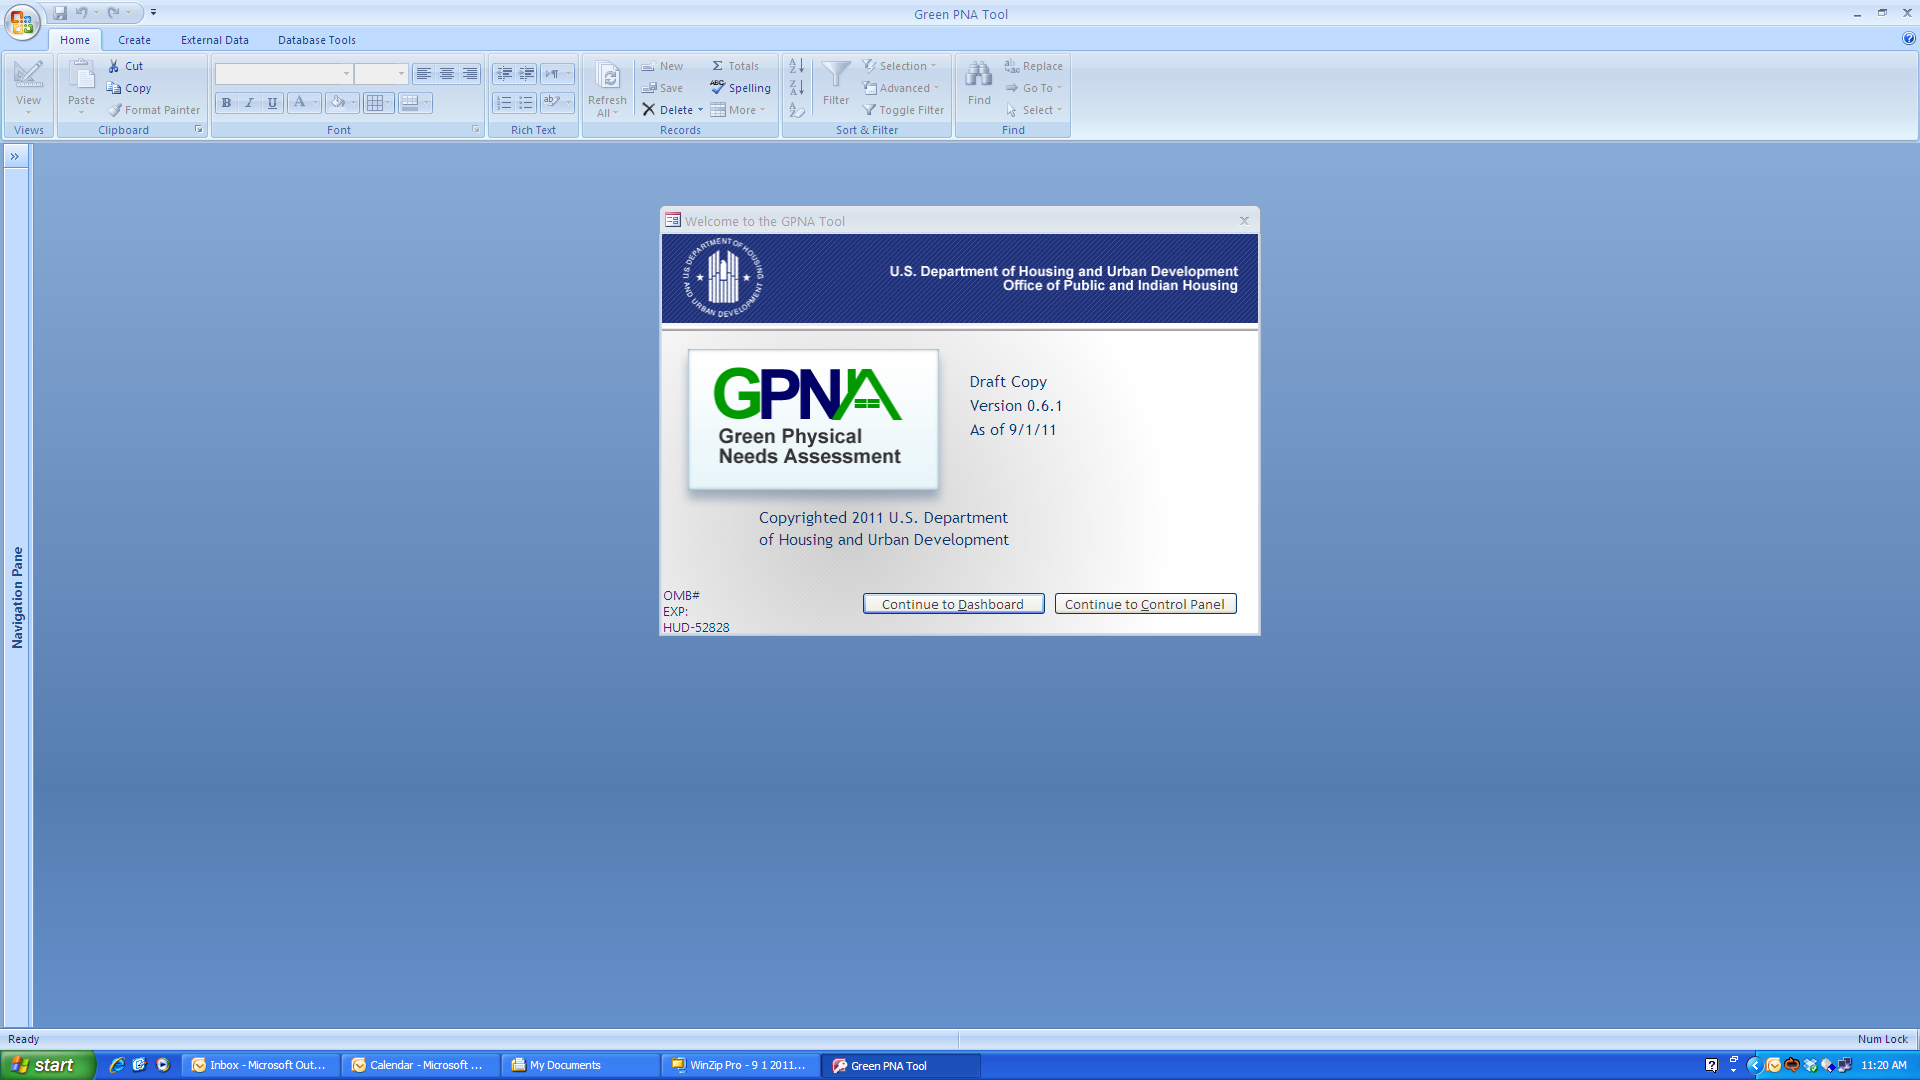Click the Filter funnel icon
Viewport: 1920px width, 1080px height.
(836, 76)
